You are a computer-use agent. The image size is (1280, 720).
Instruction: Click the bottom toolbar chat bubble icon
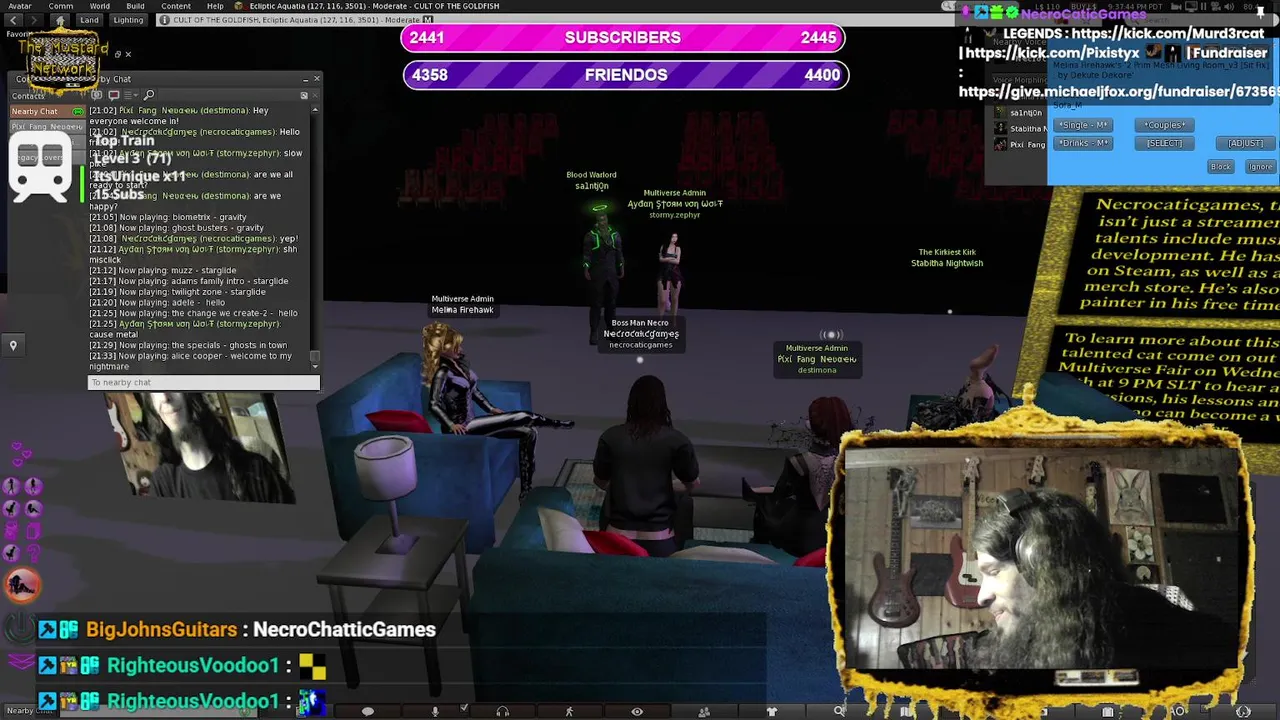[x=367, y=711]
